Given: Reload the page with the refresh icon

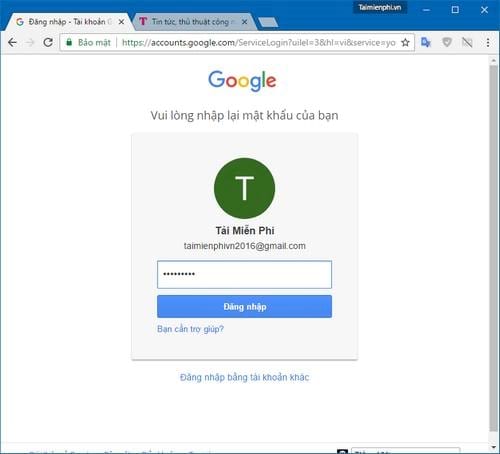Looking at the screenshot, I should point(48,42).
